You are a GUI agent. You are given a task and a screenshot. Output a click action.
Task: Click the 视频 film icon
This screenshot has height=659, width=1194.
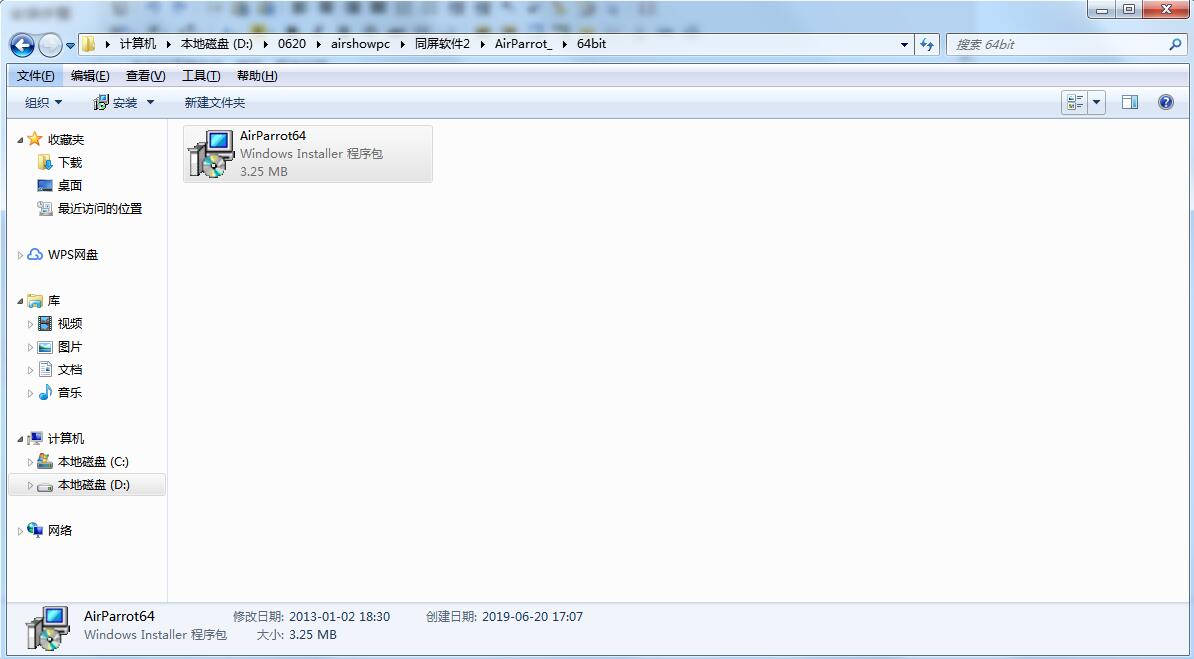(45, 323)
